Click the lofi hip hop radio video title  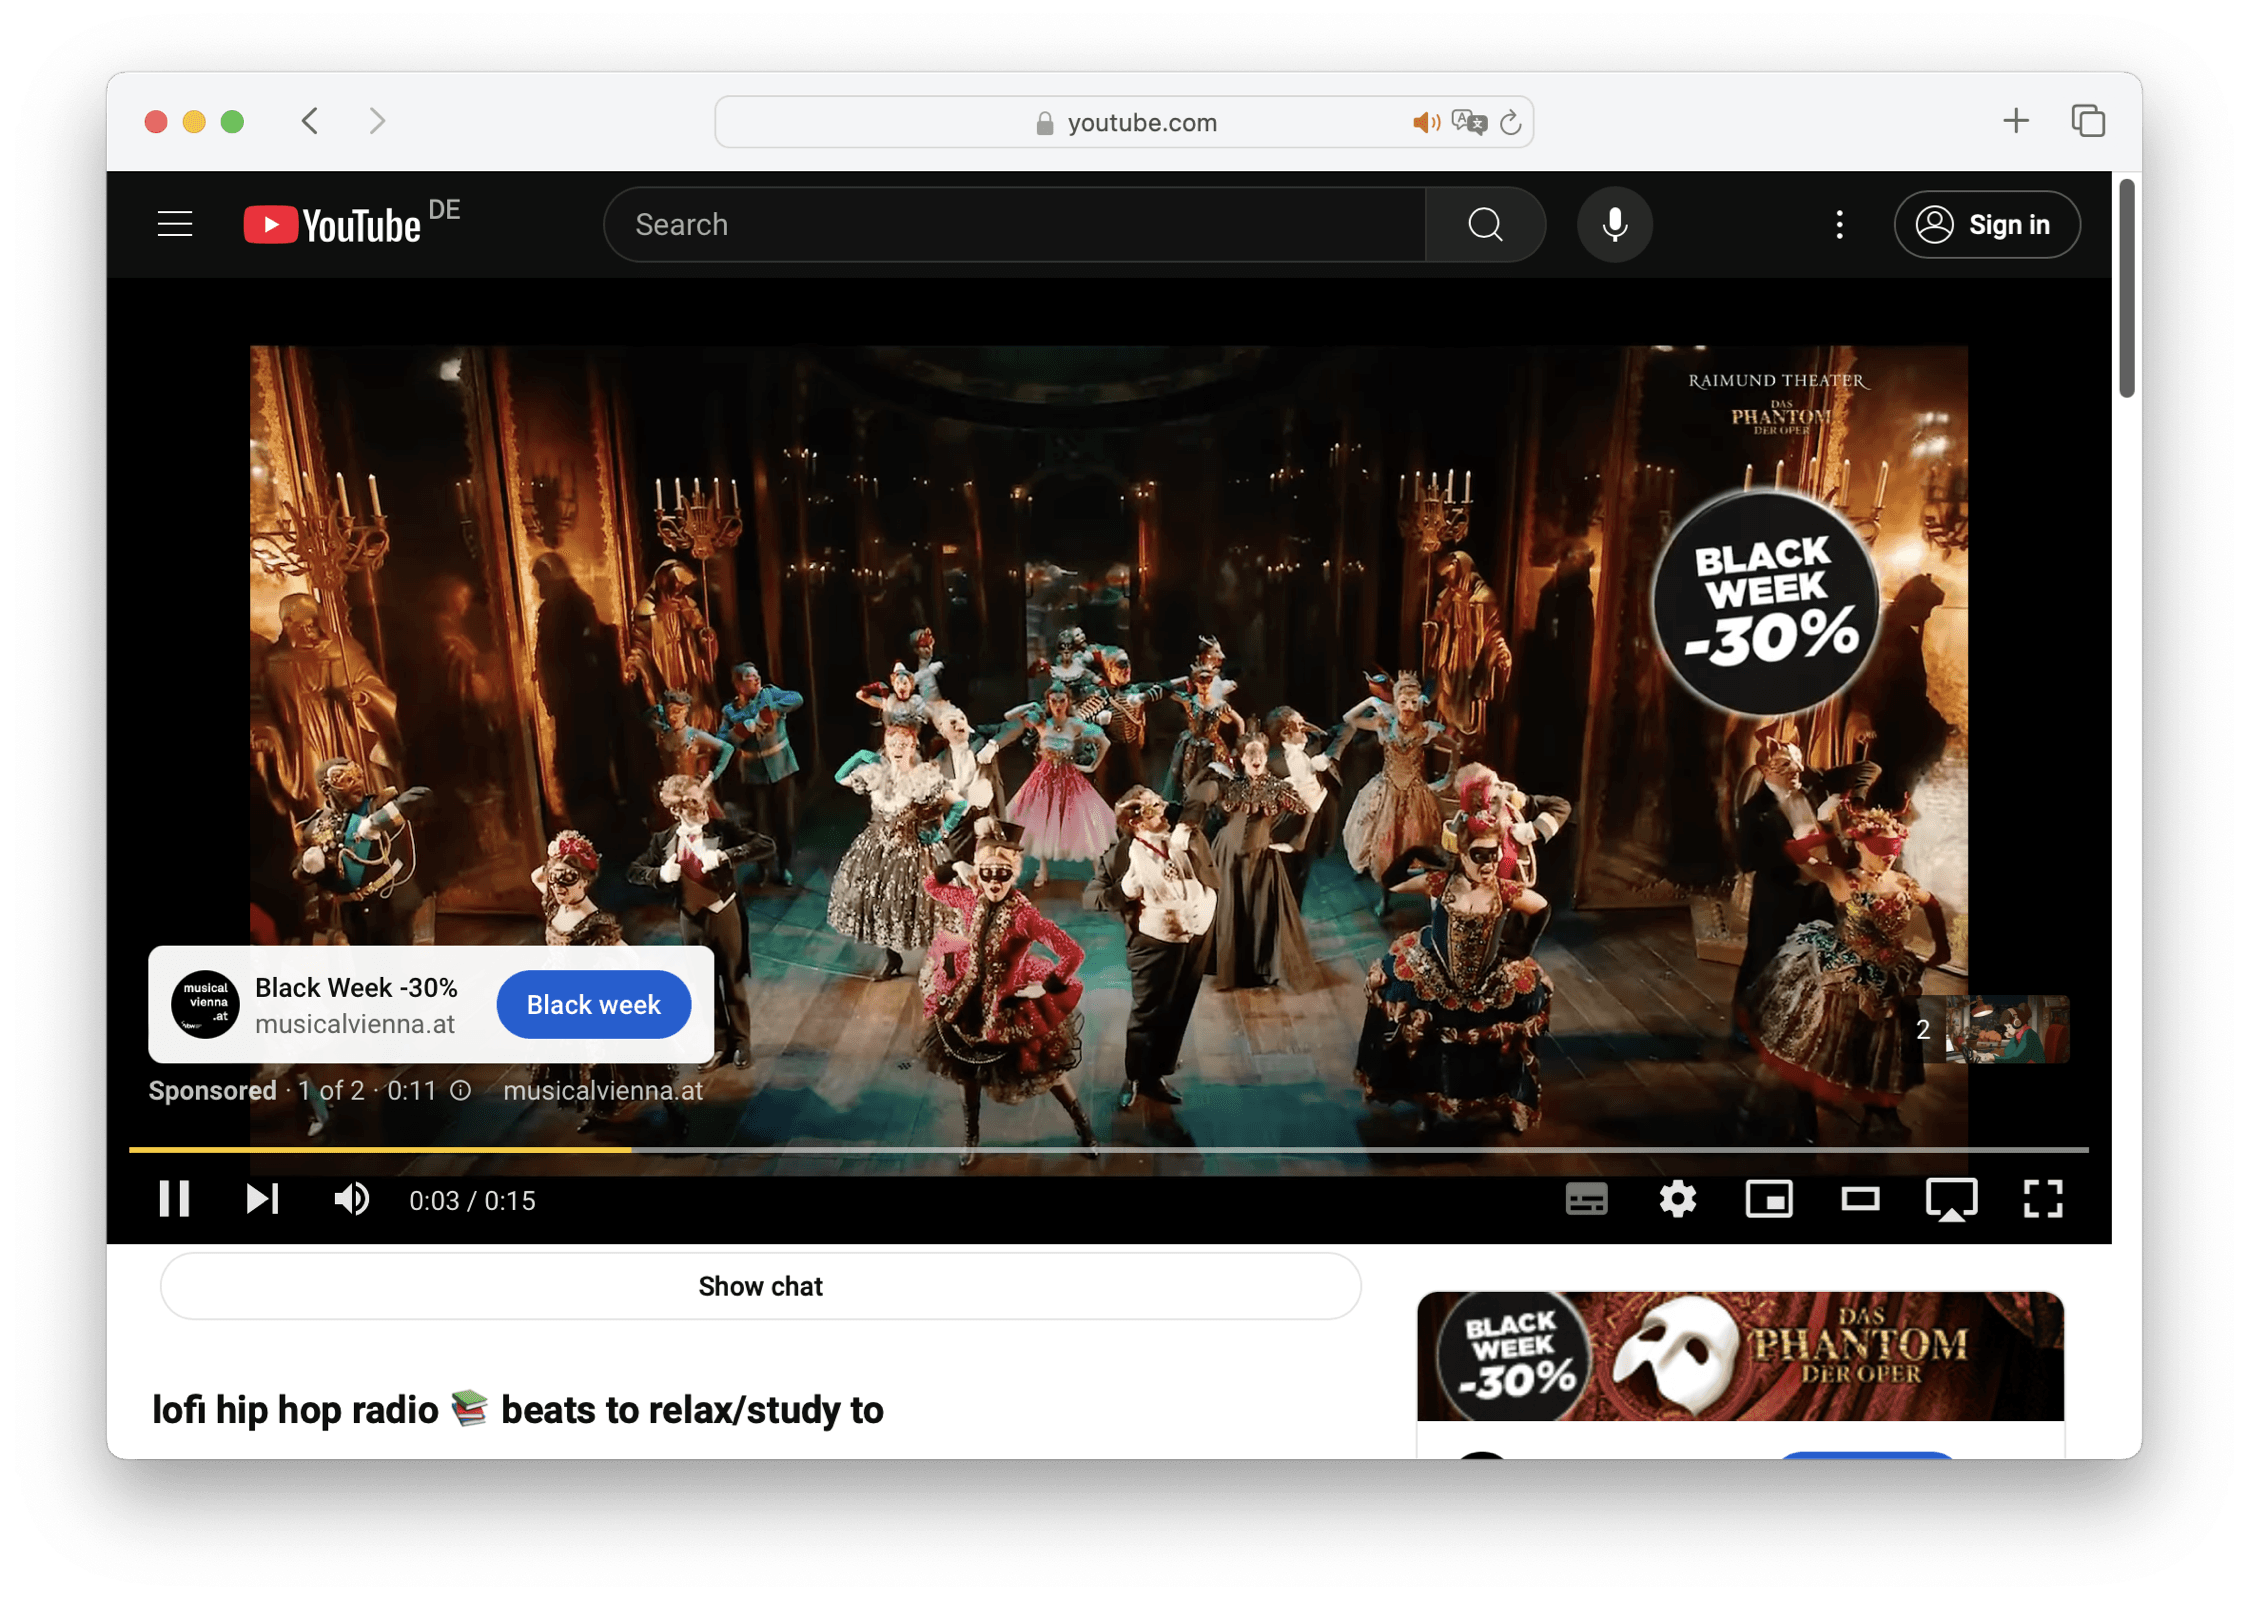(518, 1409)
